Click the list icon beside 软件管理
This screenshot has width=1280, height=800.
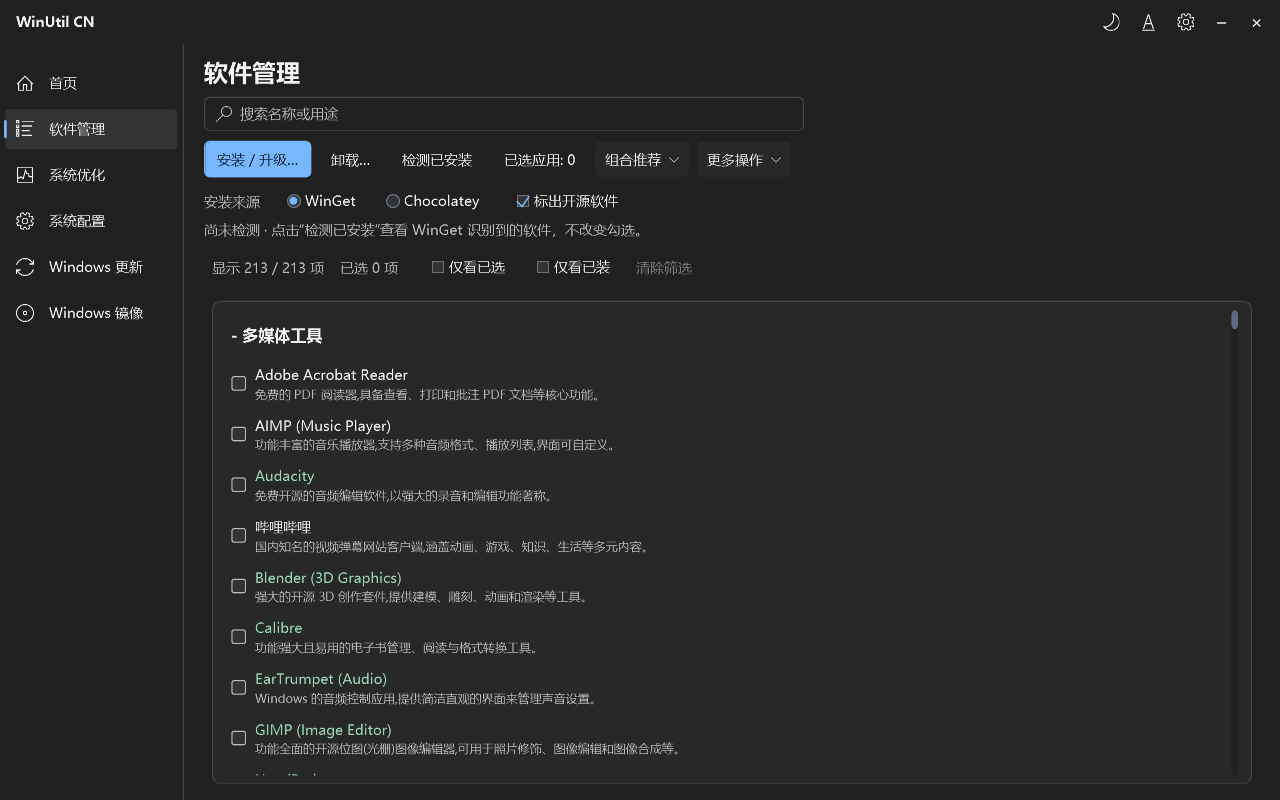tap(25, 129)
